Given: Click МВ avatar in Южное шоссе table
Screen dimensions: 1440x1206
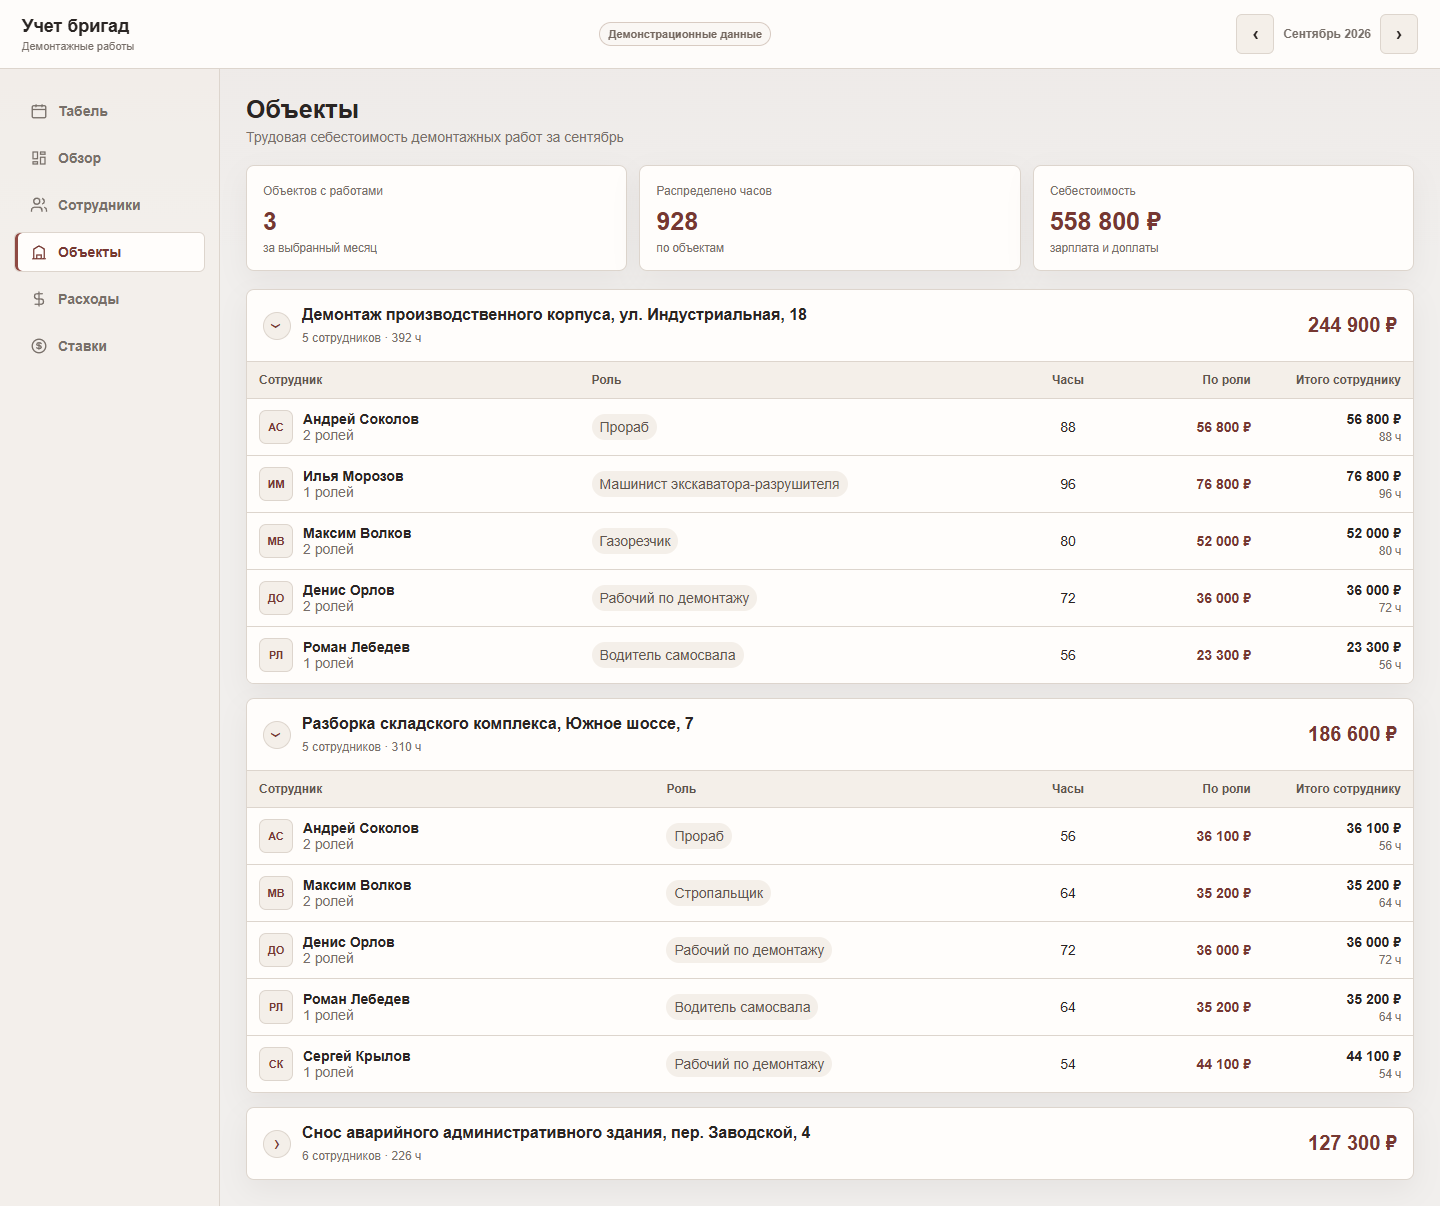Looking at the screenshot, I should click(276, 893).
